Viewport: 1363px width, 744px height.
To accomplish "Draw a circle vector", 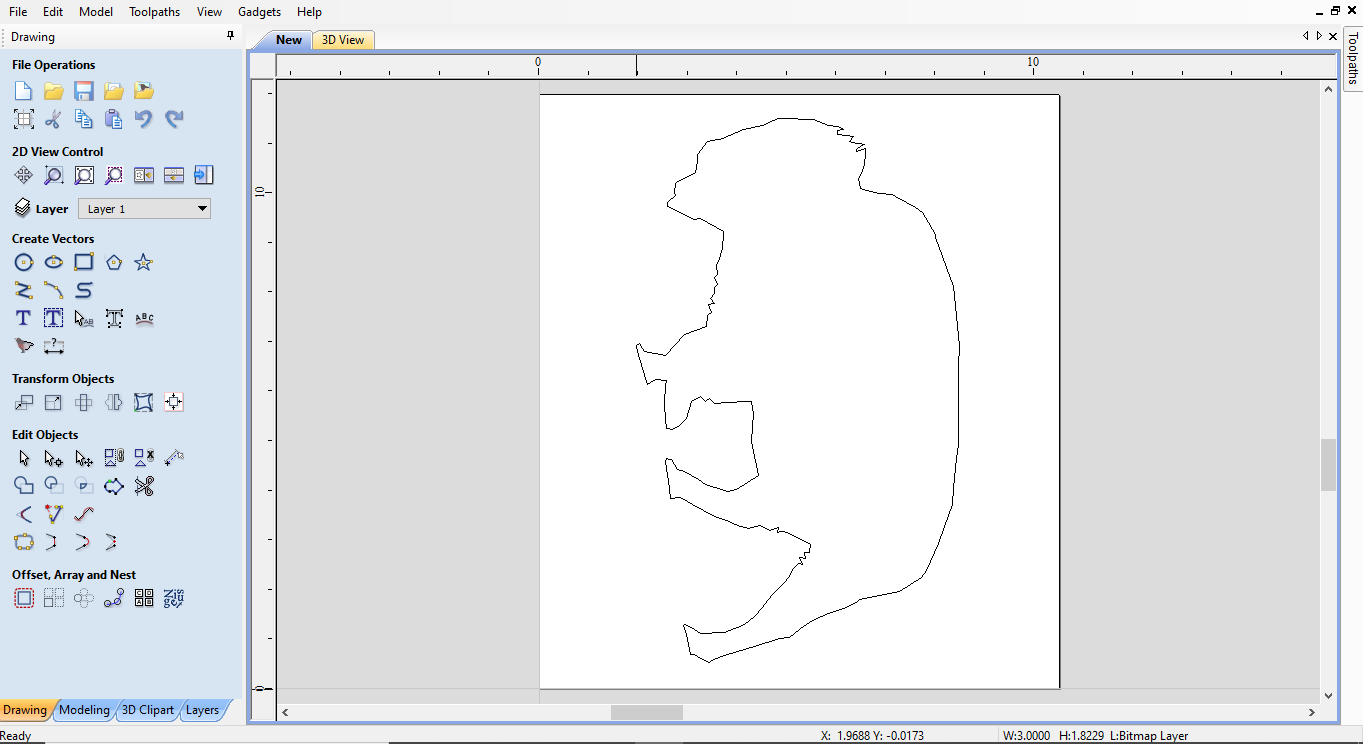I will [24, 262].
